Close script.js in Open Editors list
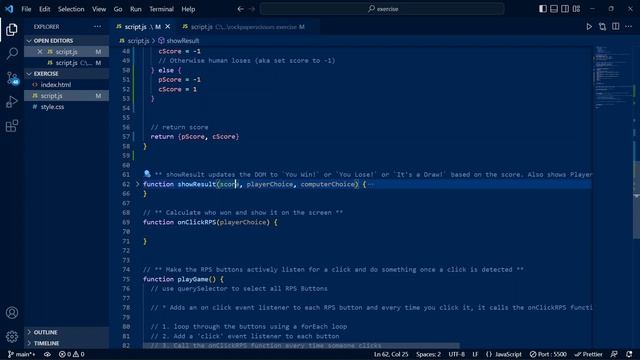The height and width of the screenshot is (360, 640). 40,52
